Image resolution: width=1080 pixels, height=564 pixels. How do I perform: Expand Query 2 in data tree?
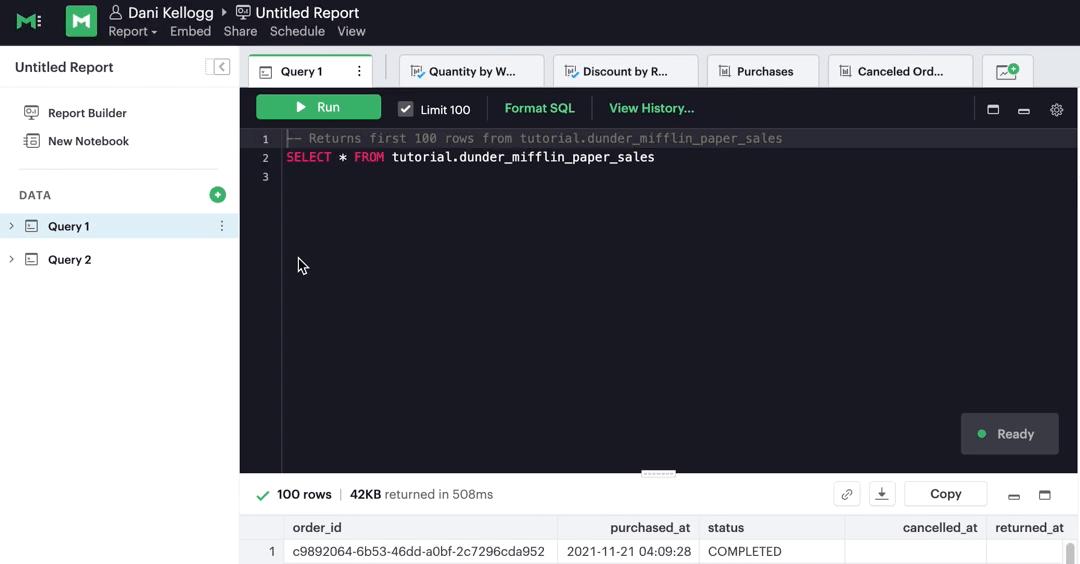pos(12,260)
